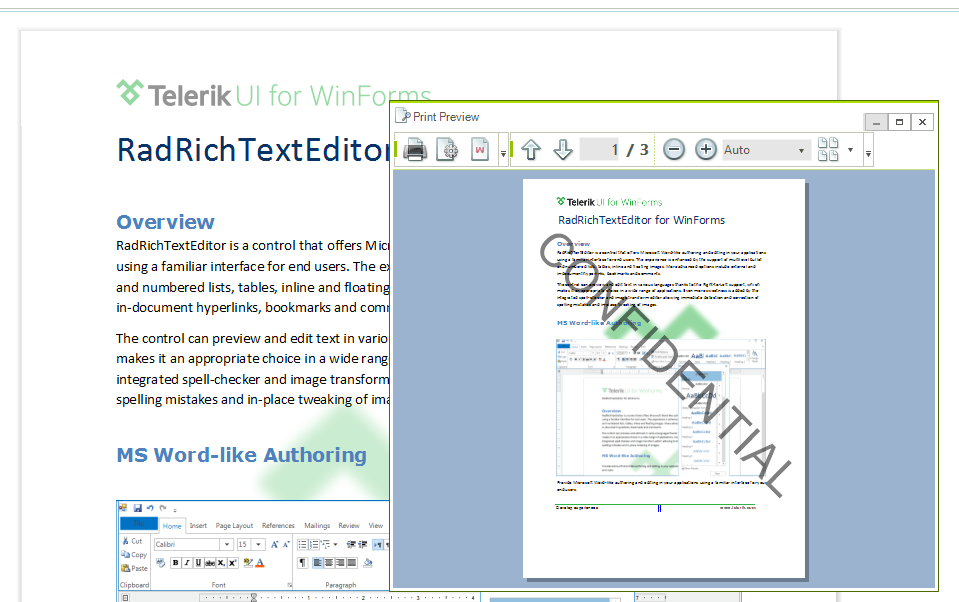Click the Print icon in Print Preview
Screen dimensions: 959x602
(x=415, y=149)
